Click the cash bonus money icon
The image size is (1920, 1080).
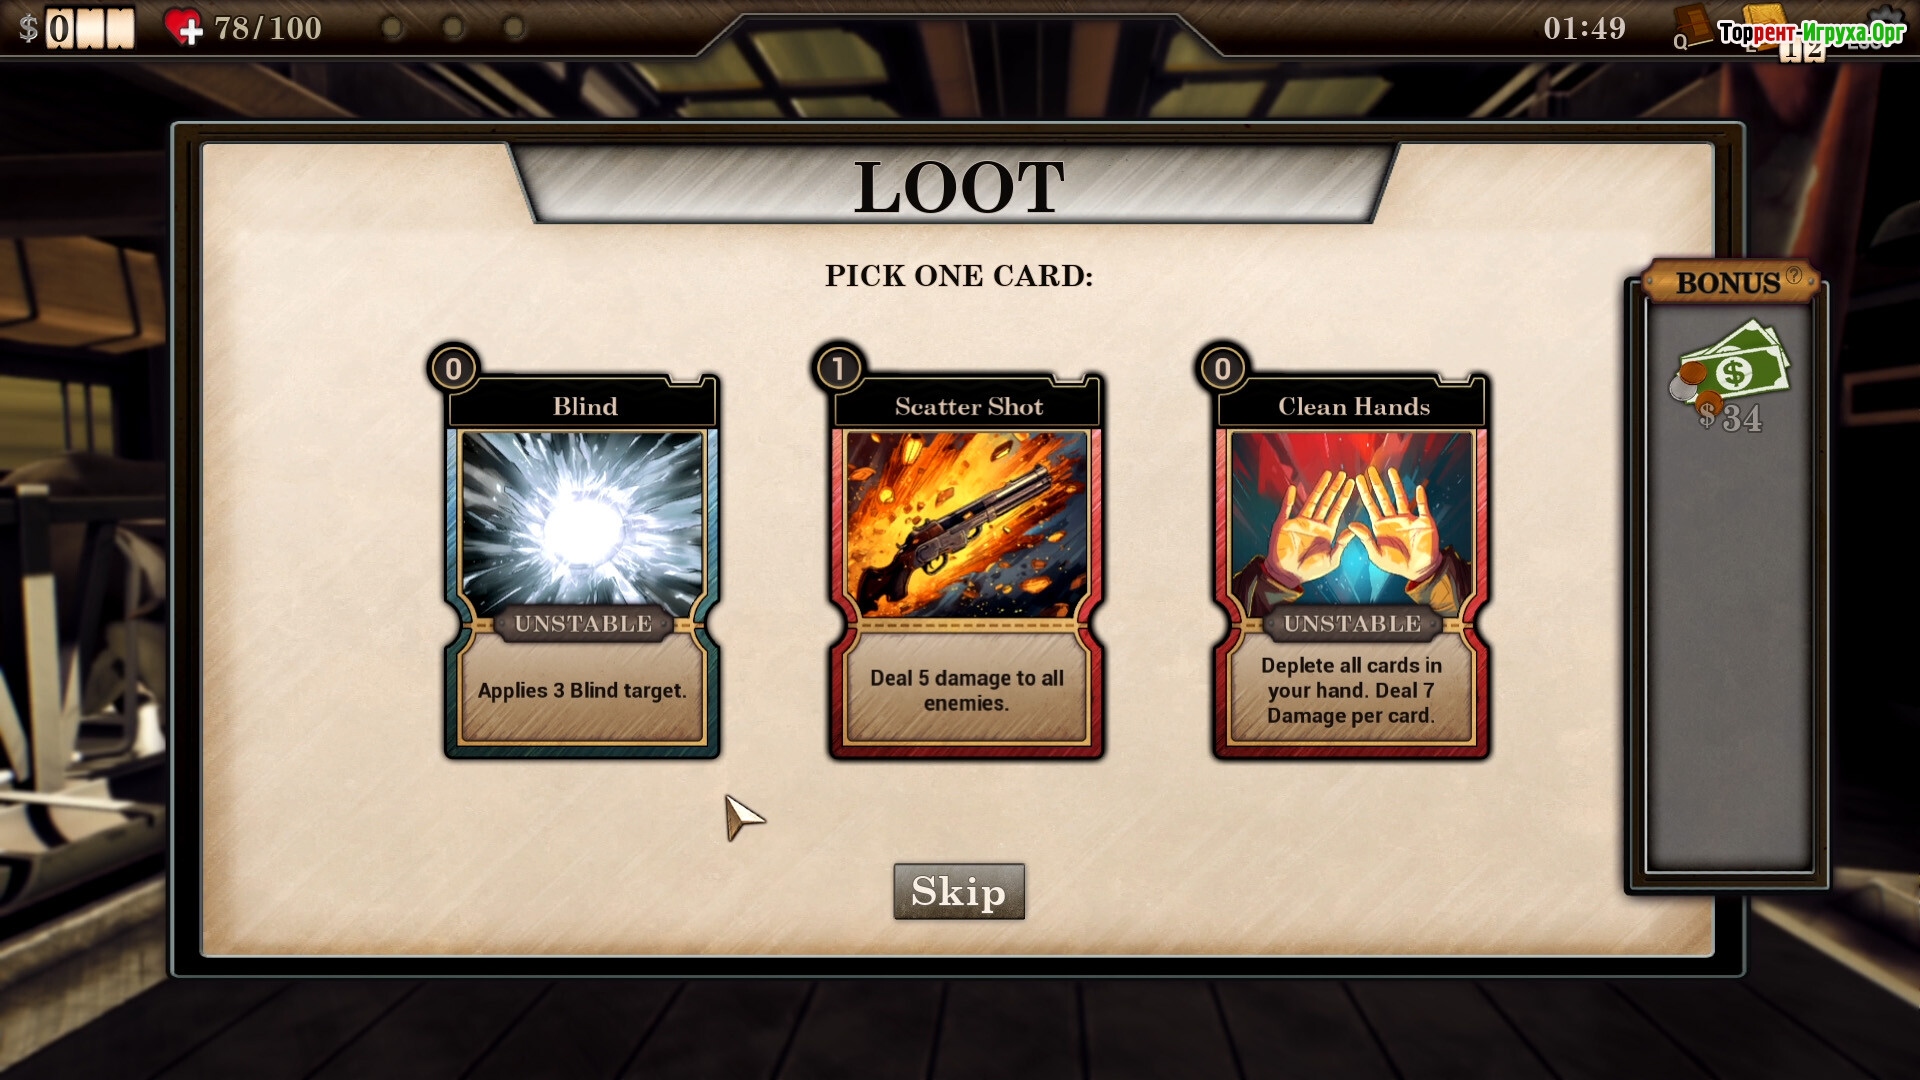pyautogui.click(x=1730, y=364)
